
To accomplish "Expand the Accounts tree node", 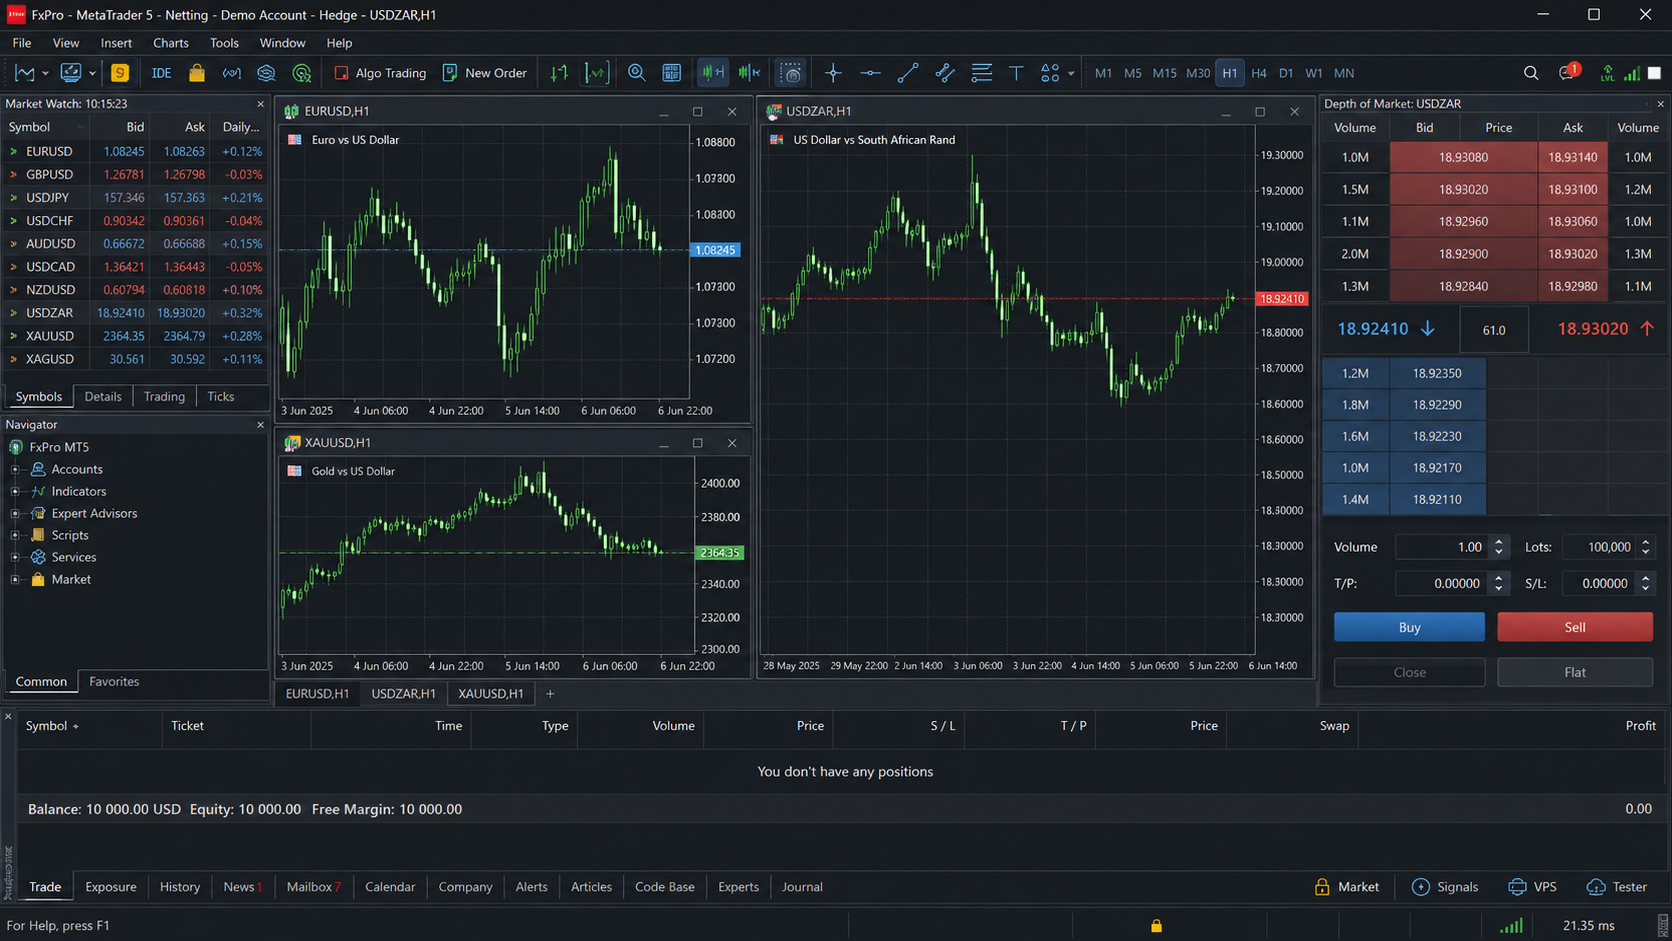I will click(15, 469).
